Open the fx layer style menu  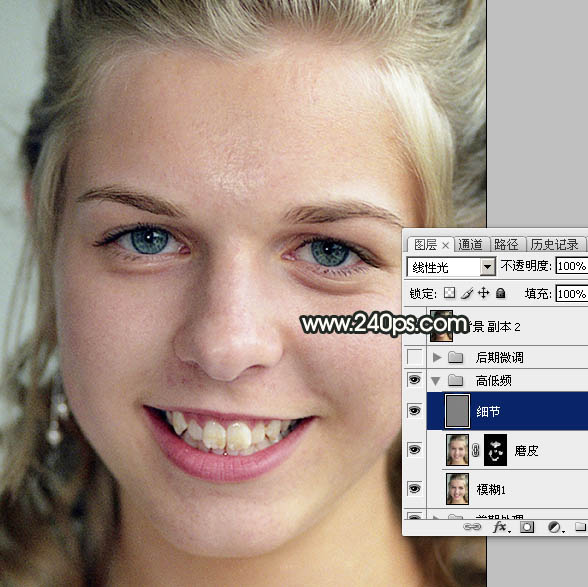pos(501,527)
